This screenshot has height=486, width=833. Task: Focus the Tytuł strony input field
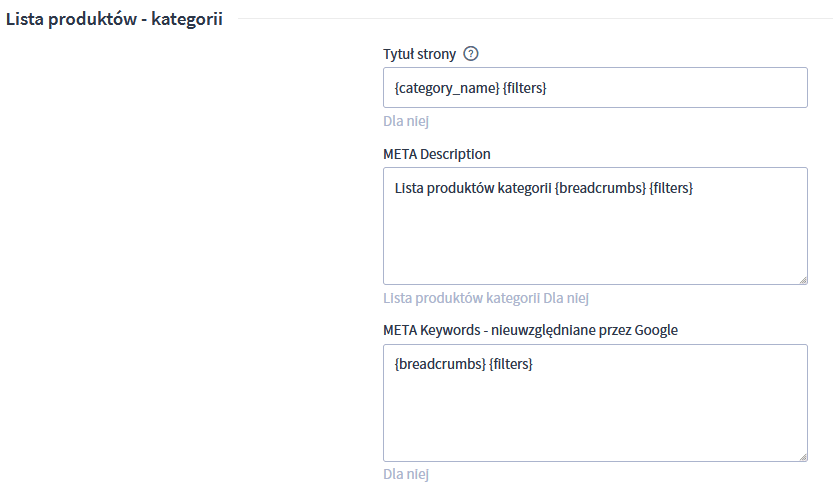click(x=595, y=88)
